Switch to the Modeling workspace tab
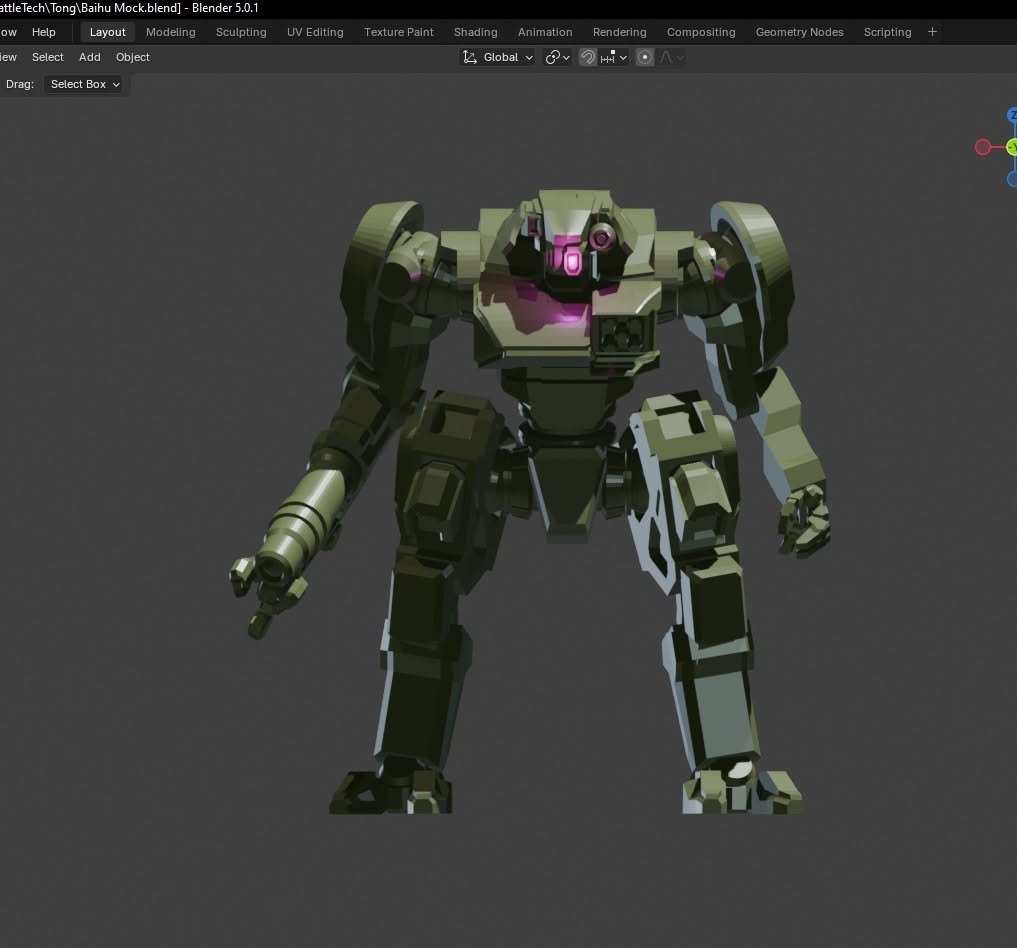Viewport: 1017px width, 948px height. click(x=171, y=32)
